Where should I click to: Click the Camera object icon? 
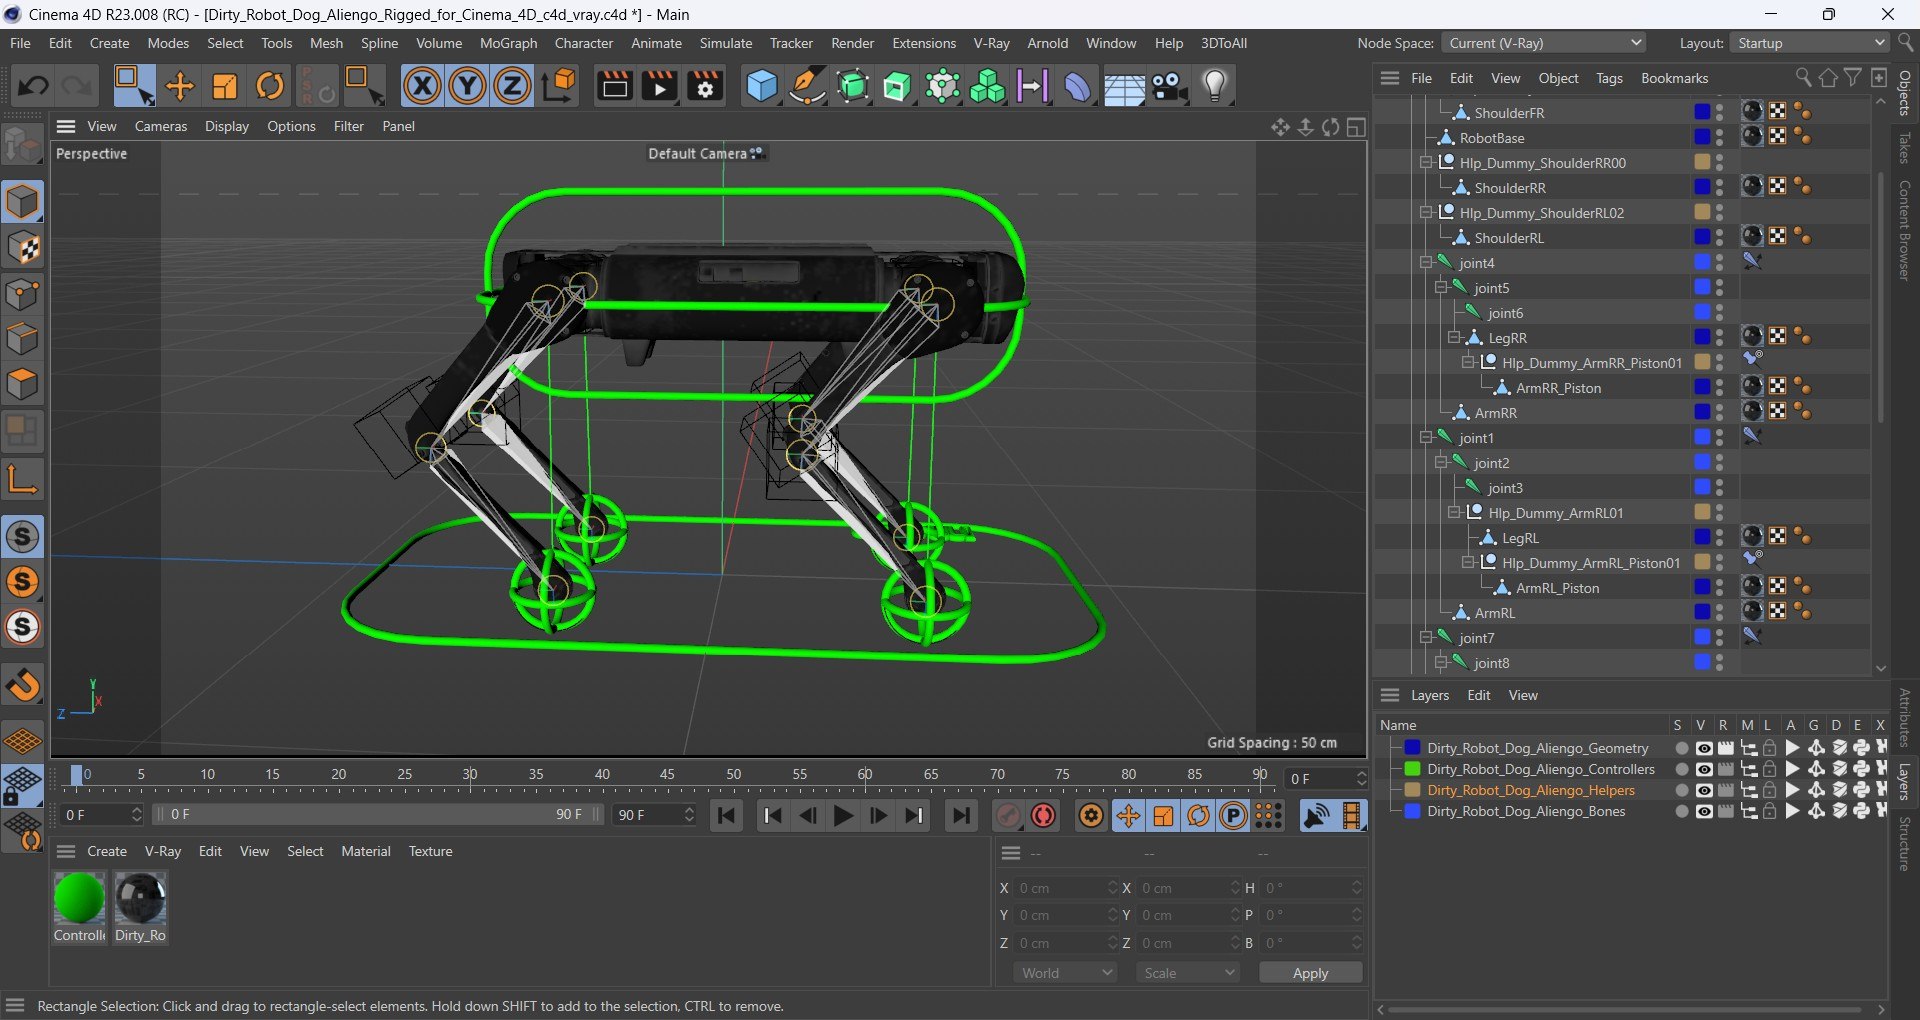(x=1169, y=86)
